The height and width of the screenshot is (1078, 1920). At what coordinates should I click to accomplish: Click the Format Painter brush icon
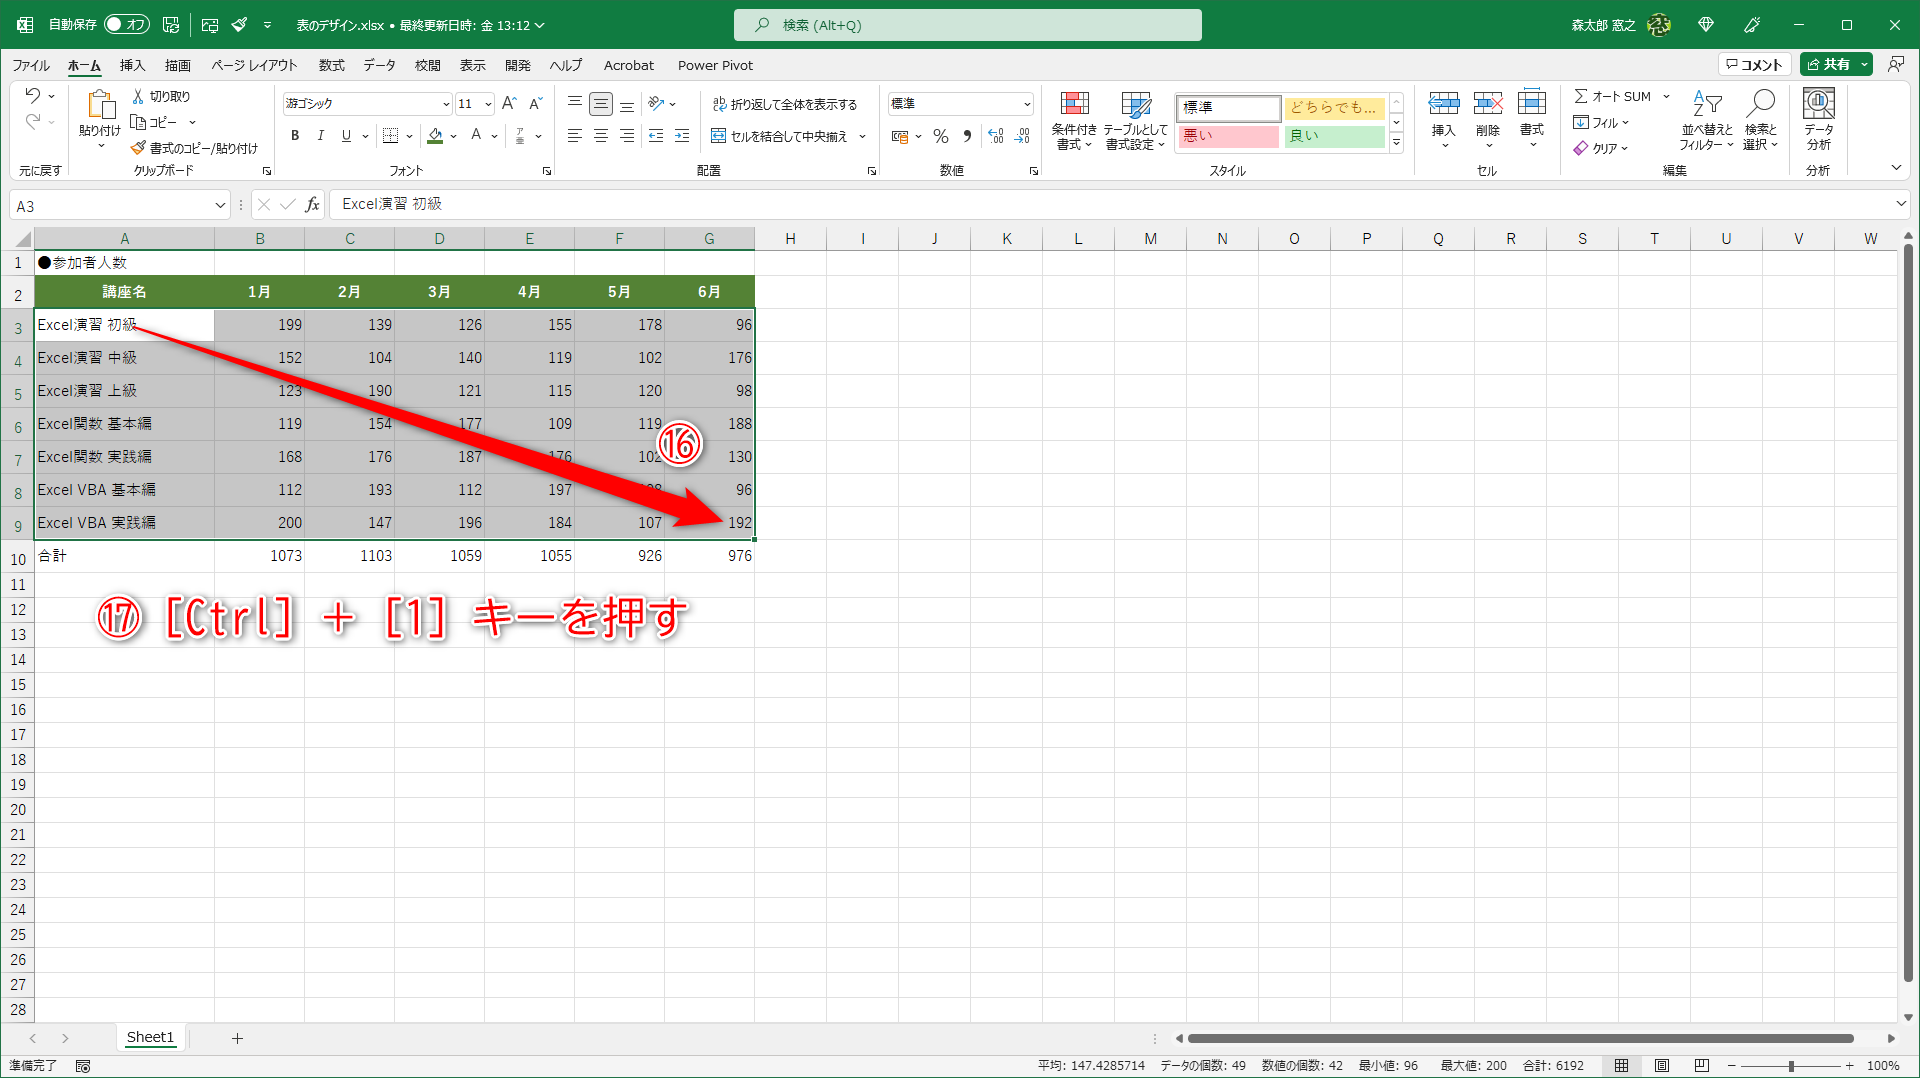[x=139, y=148]
